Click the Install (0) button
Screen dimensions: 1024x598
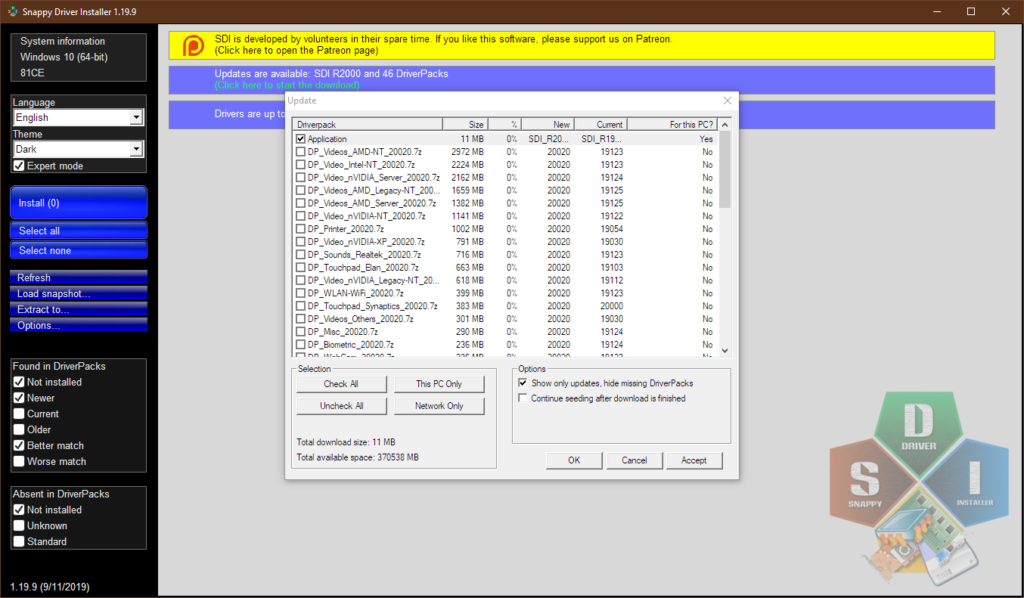[x=78, y=202]
